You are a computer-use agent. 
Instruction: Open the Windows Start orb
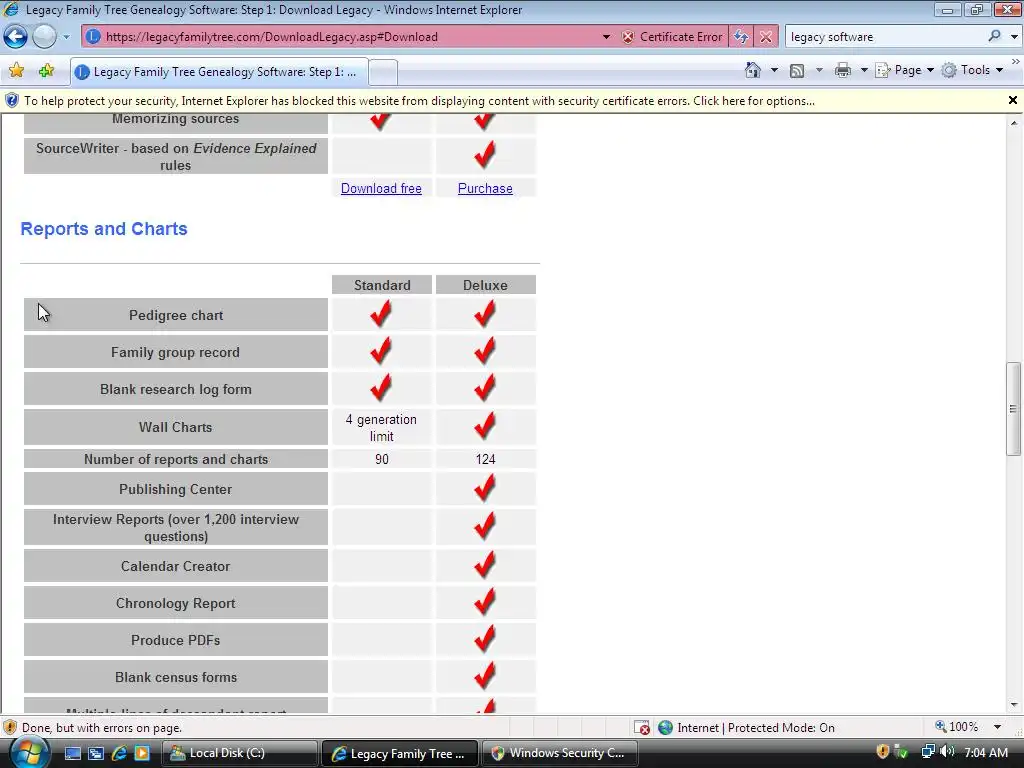click(30, 753)
